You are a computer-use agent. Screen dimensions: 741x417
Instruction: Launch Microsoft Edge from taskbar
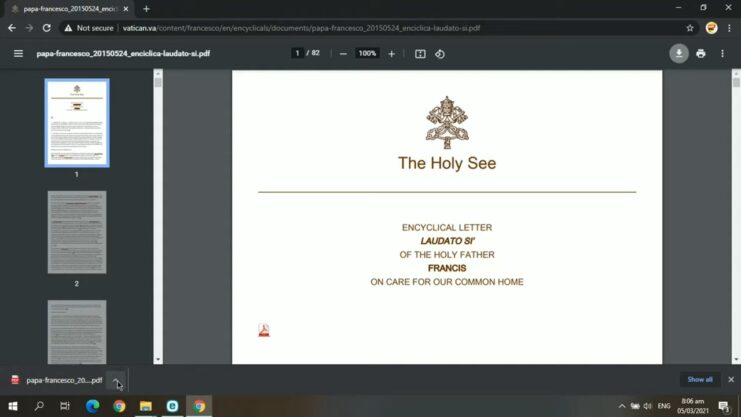click(x=93, y=406)
